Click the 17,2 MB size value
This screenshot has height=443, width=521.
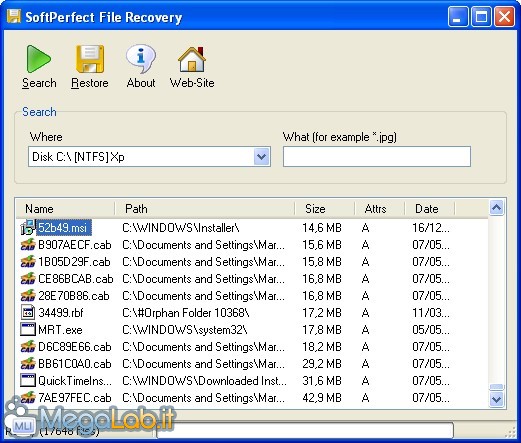tap(322, 313)
